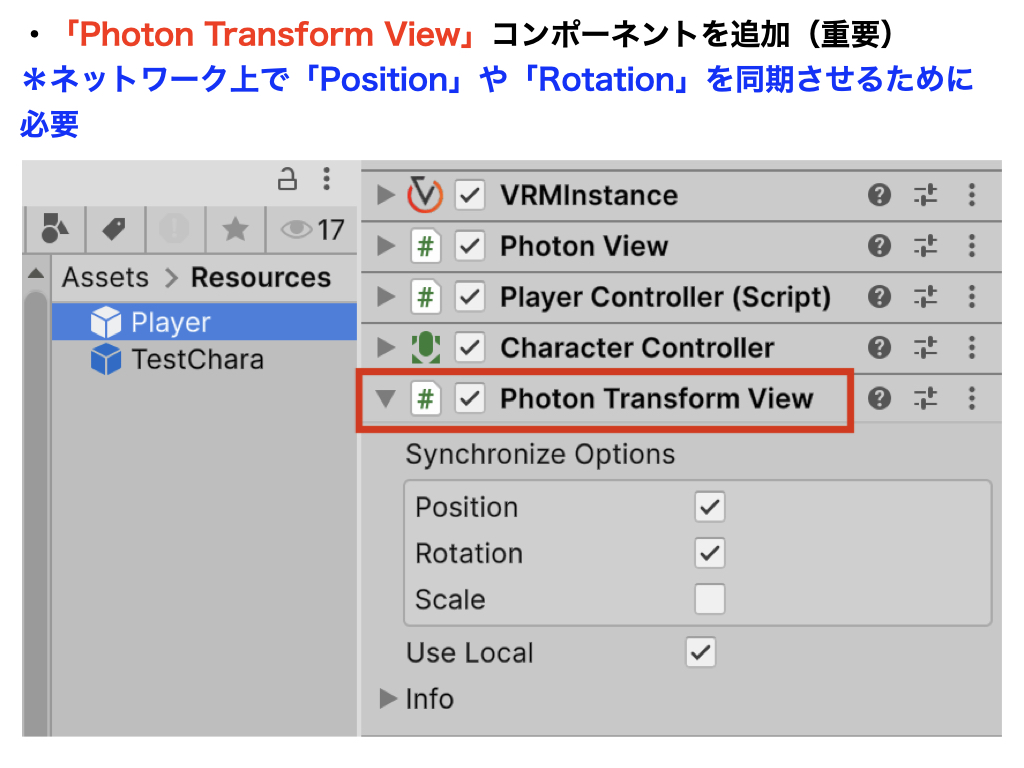Viewport: 1024px width, 768px height.
Task: Click the Synchronize Options label
Action: (540, 455)
